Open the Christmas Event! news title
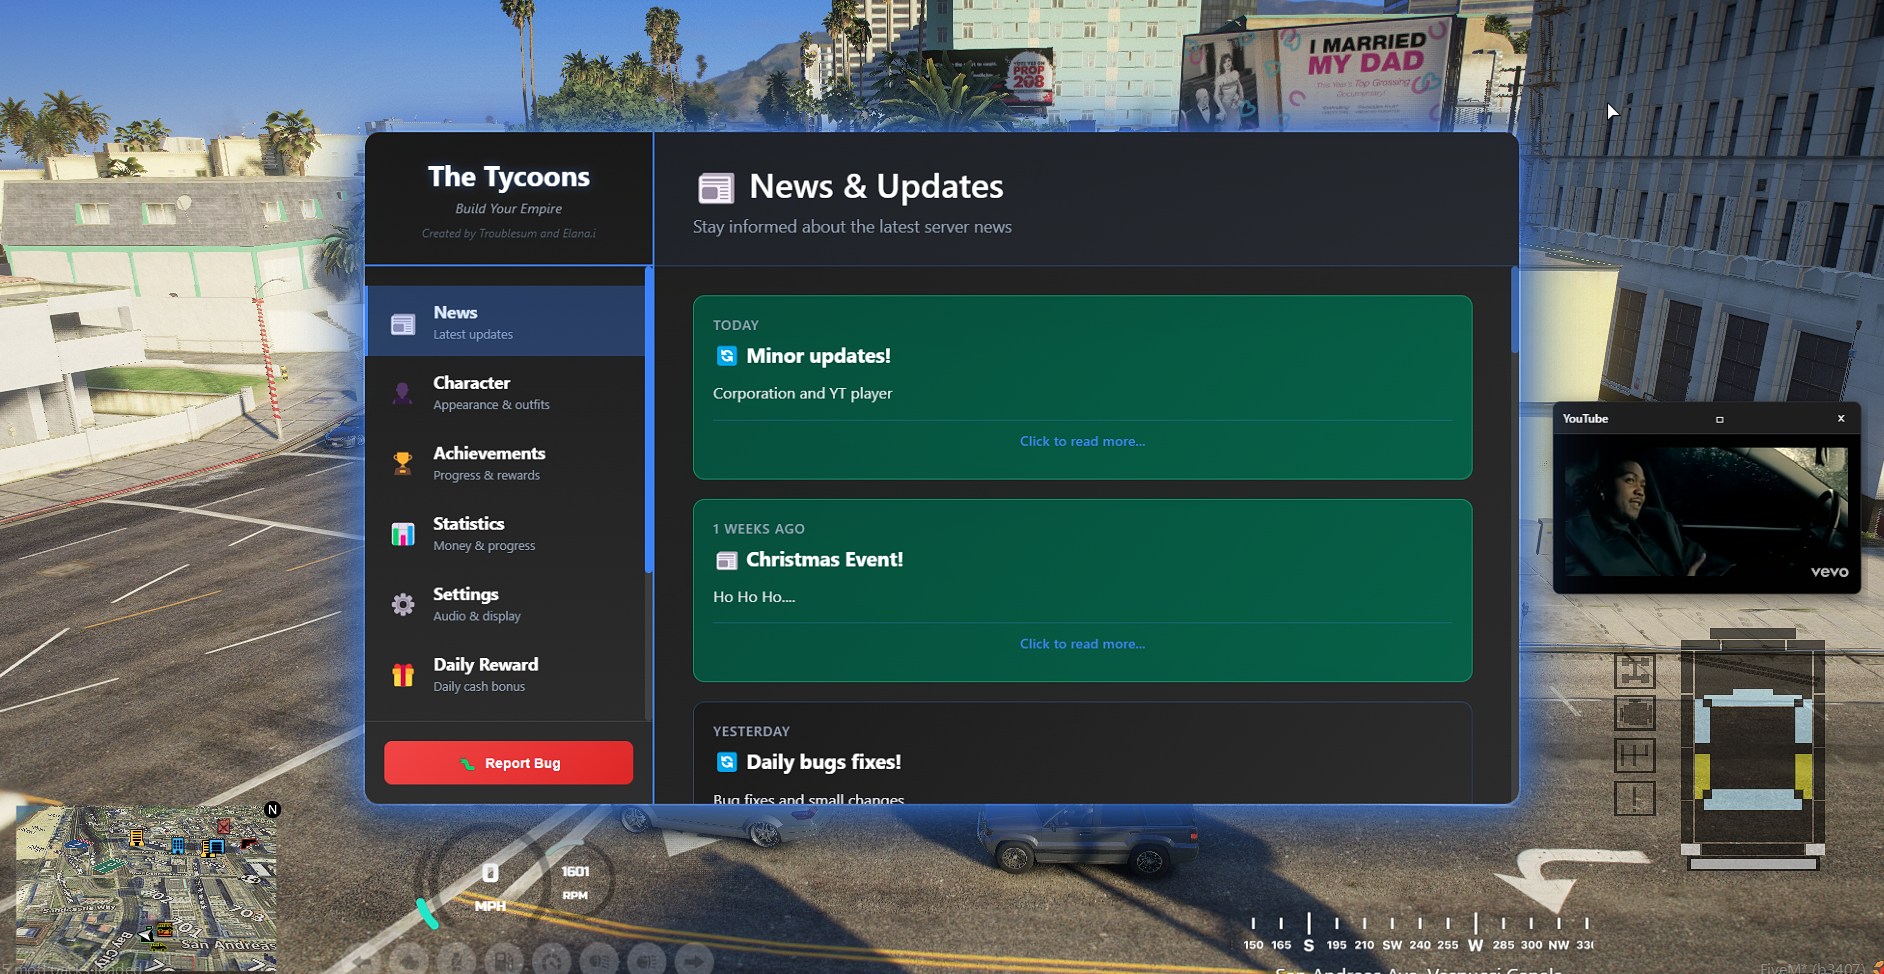 824,560
